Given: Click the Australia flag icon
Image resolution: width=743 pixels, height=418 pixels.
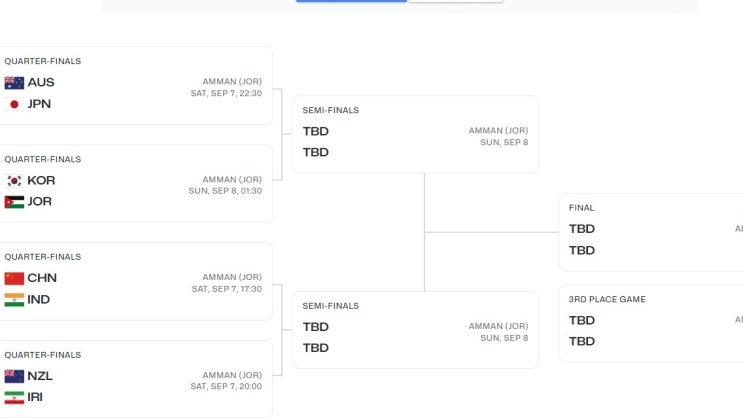Looking at the screenshot, I should pos(14,83).
